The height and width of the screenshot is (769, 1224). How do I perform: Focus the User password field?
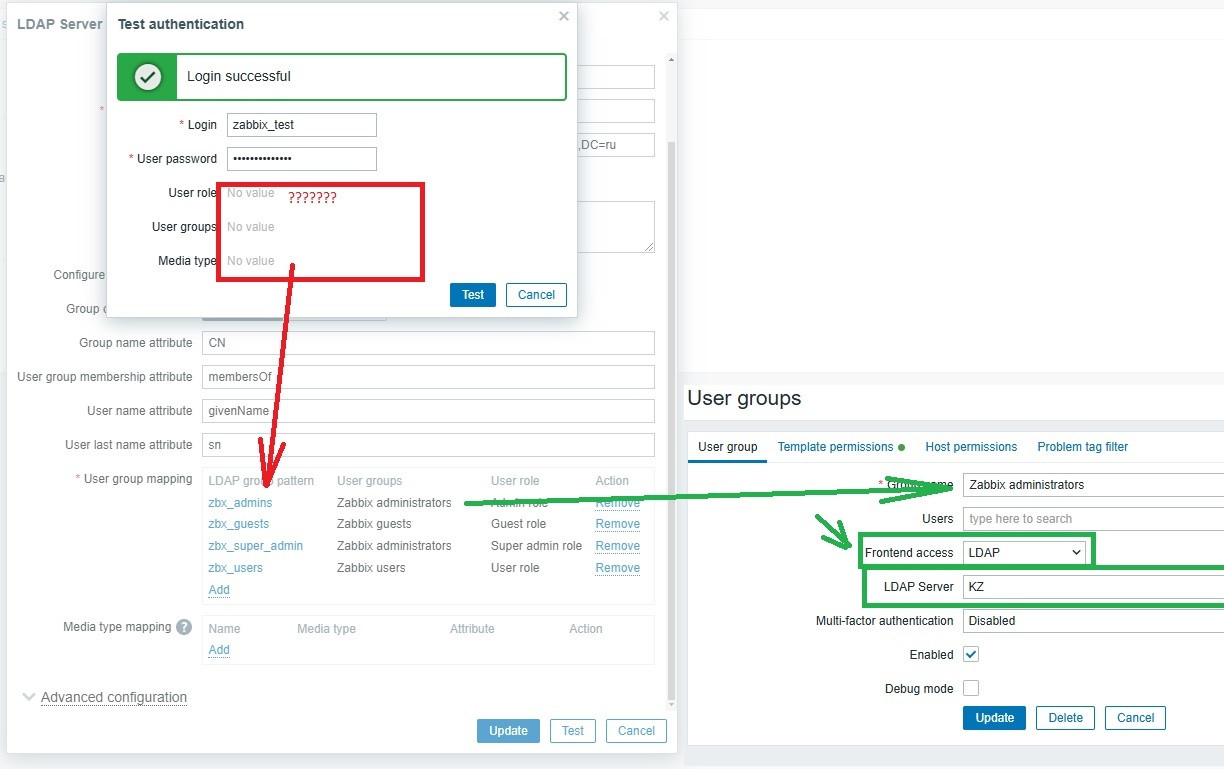tap(302, 159)
